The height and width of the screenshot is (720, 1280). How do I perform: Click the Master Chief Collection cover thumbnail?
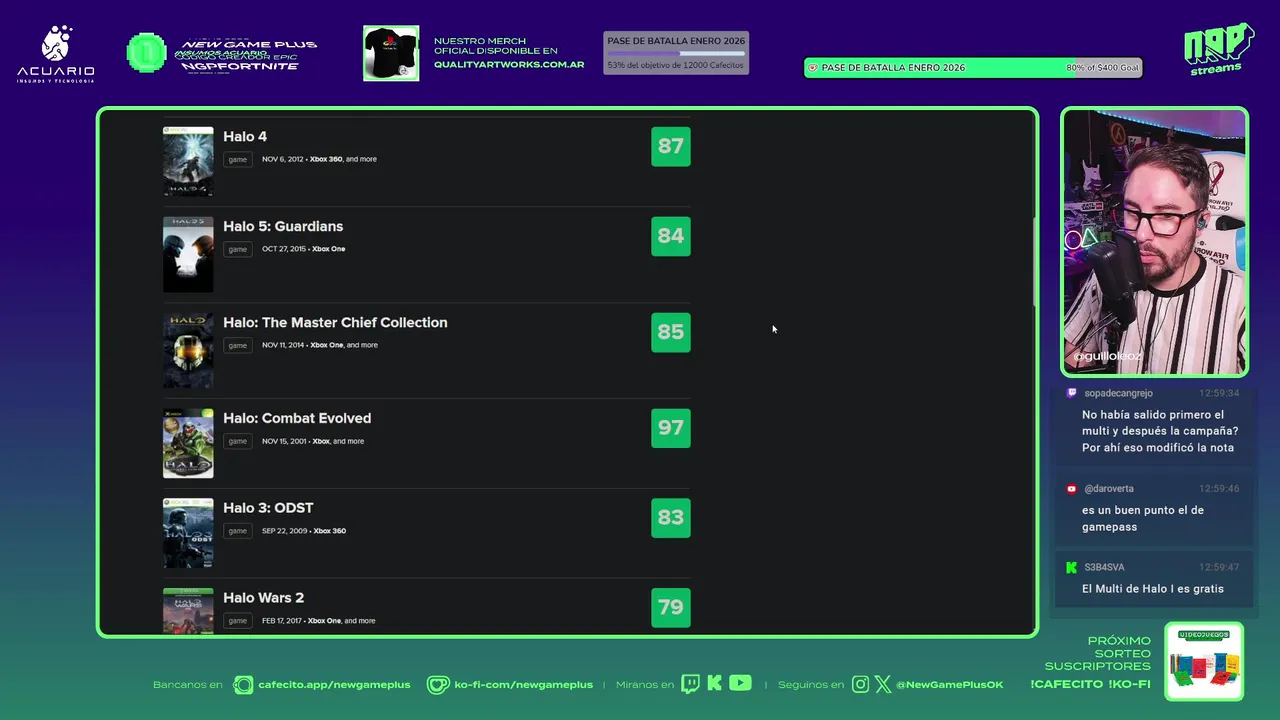click(x=188, y=351)
